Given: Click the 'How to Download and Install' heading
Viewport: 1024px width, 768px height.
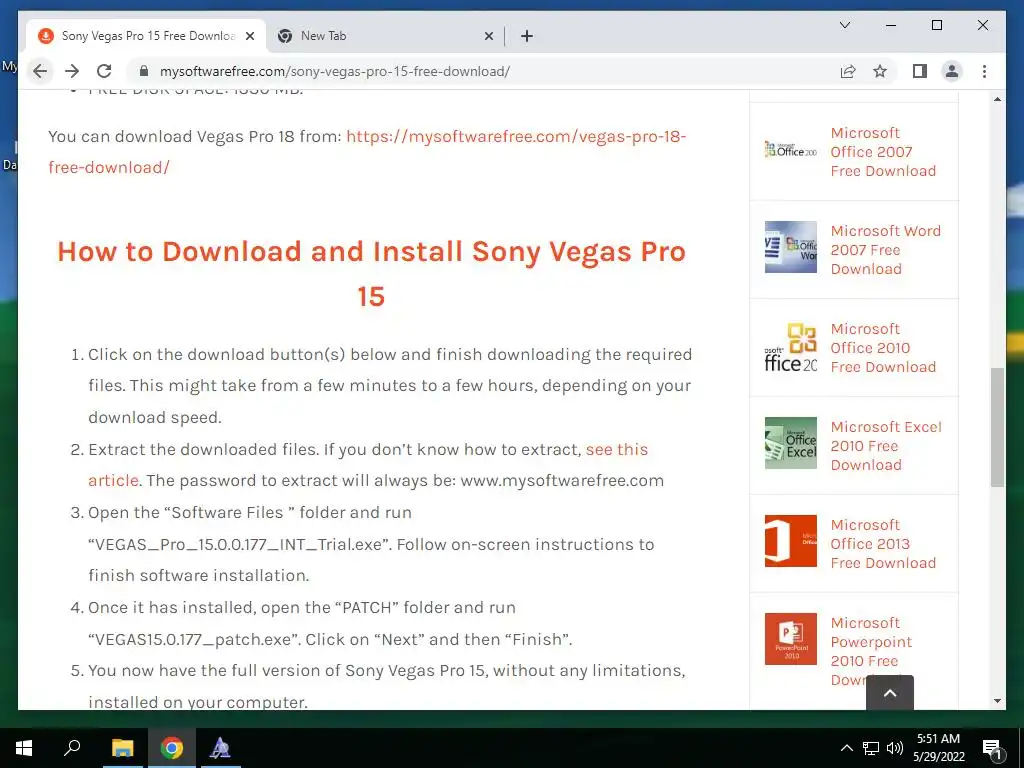Looking at the screenshot, I should 371,274.
